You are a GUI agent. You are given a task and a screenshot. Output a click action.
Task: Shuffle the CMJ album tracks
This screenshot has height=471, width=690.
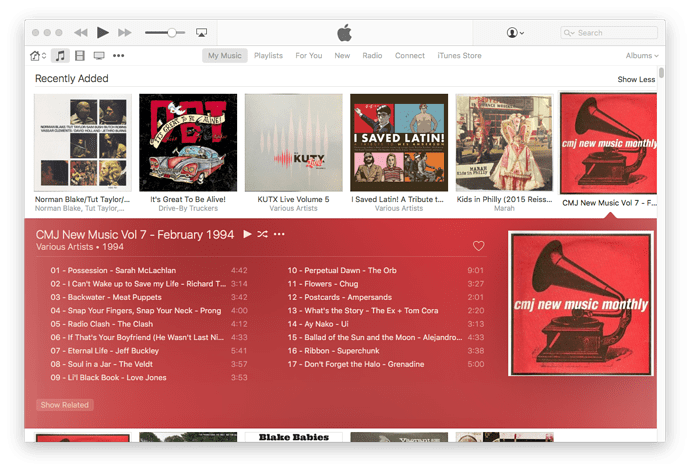click(x=262, y=234)
